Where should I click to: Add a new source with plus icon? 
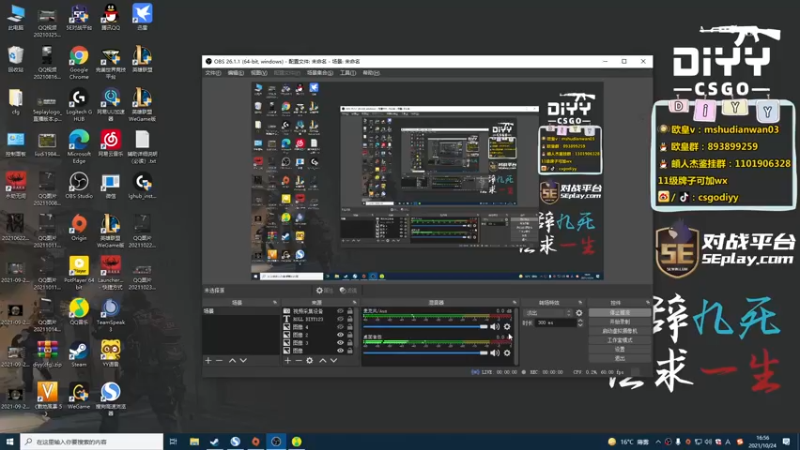pyautogui.click(x=288, y=360)
